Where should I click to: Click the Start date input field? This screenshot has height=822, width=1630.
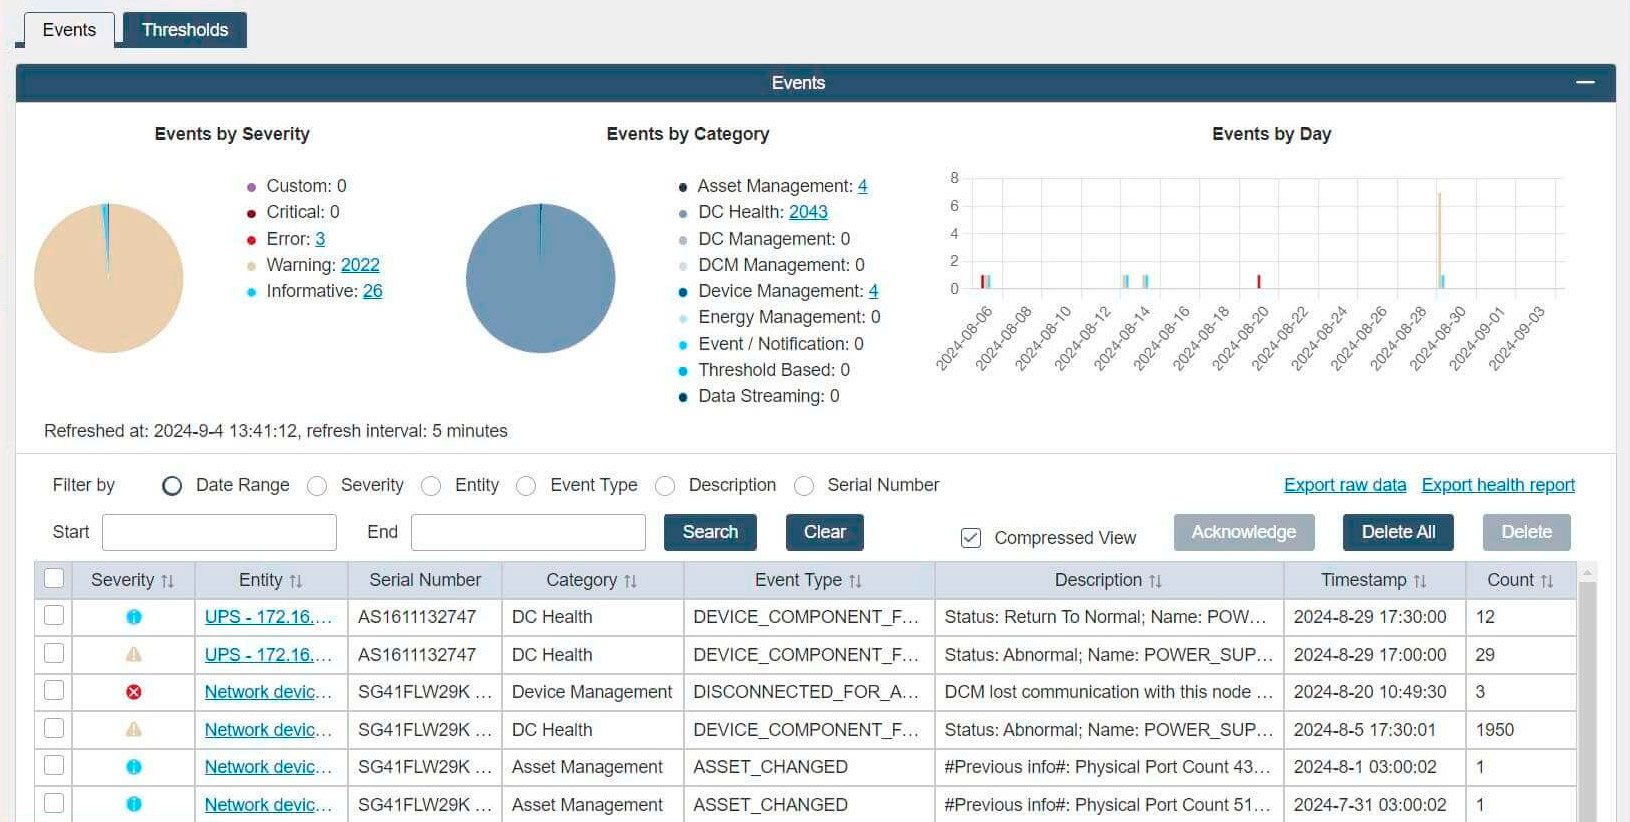pyautogui.click(x=219, y=532)
